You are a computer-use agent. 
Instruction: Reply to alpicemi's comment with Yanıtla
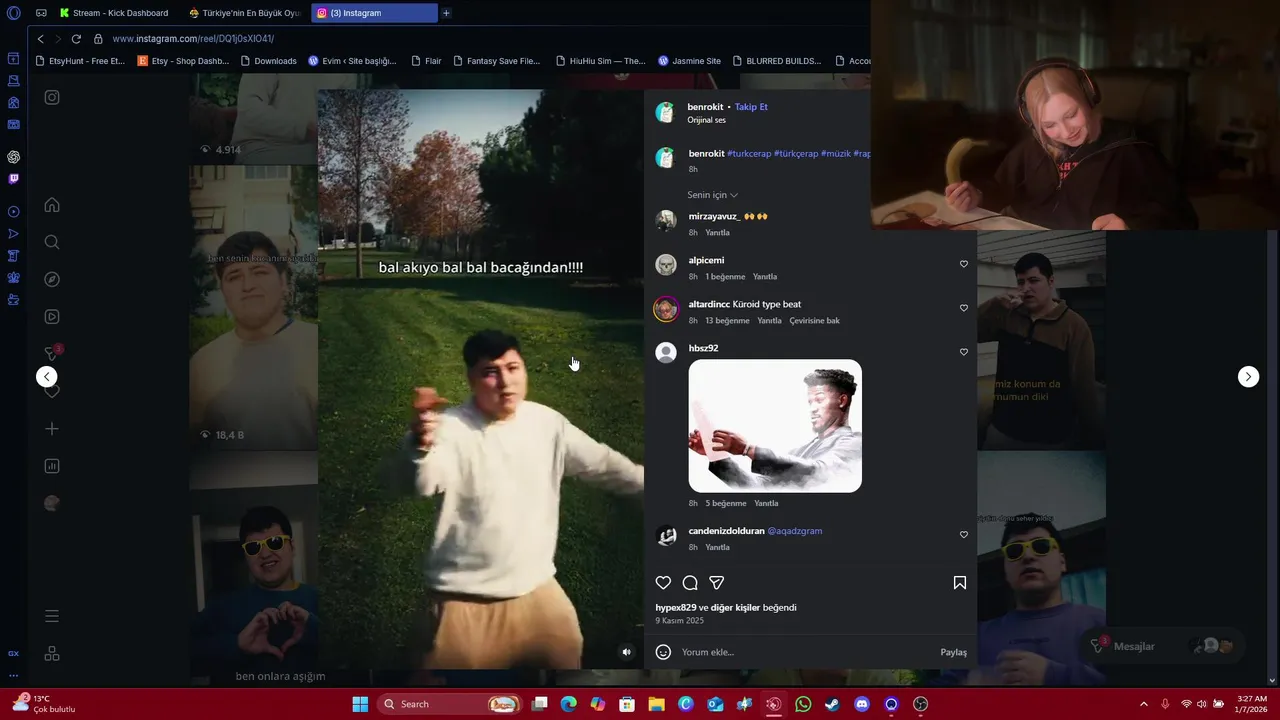[764, 277]
